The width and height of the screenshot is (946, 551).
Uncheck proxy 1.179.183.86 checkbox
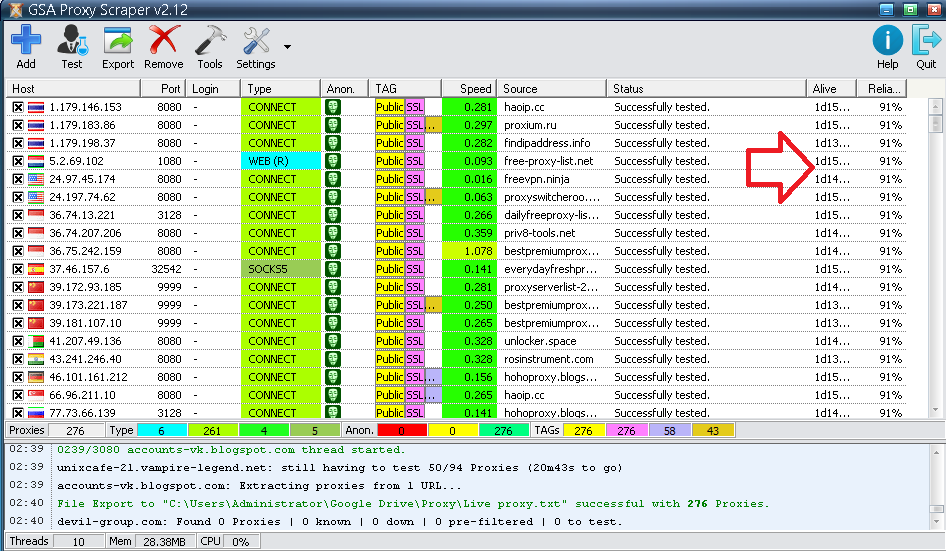(x=18, y=126)
